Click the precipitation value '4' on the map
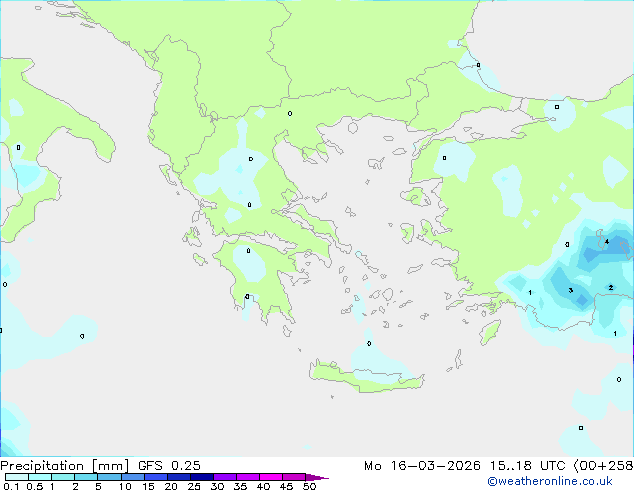This screenshot has height=490, width=634. [607, 242]
